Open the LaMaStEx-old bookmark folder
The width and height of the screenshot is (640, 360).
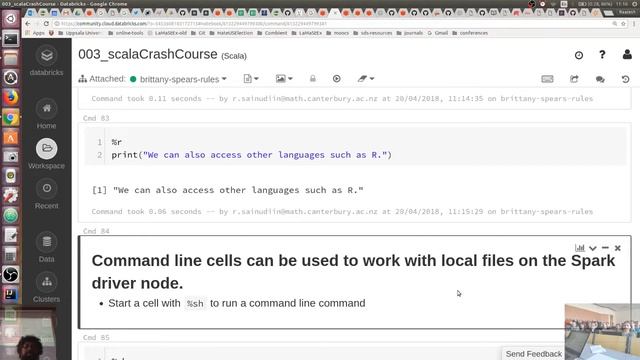(x=167, y=33)
